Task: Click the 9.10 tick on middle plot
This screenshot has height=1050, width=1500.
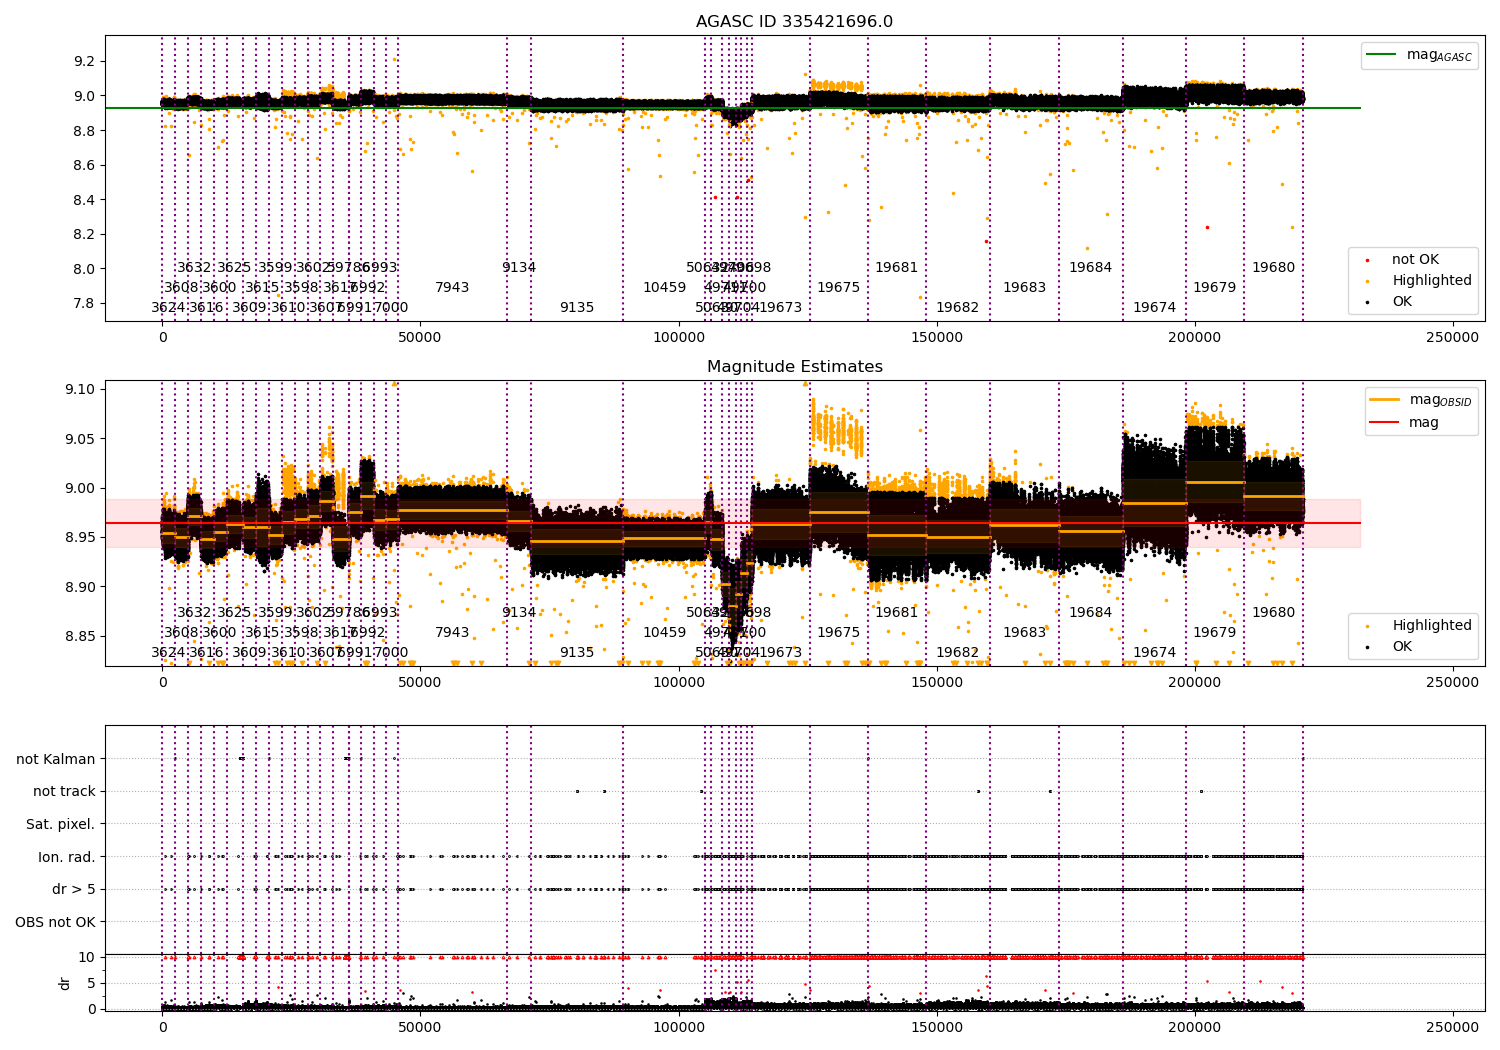Action: [80, 390]
